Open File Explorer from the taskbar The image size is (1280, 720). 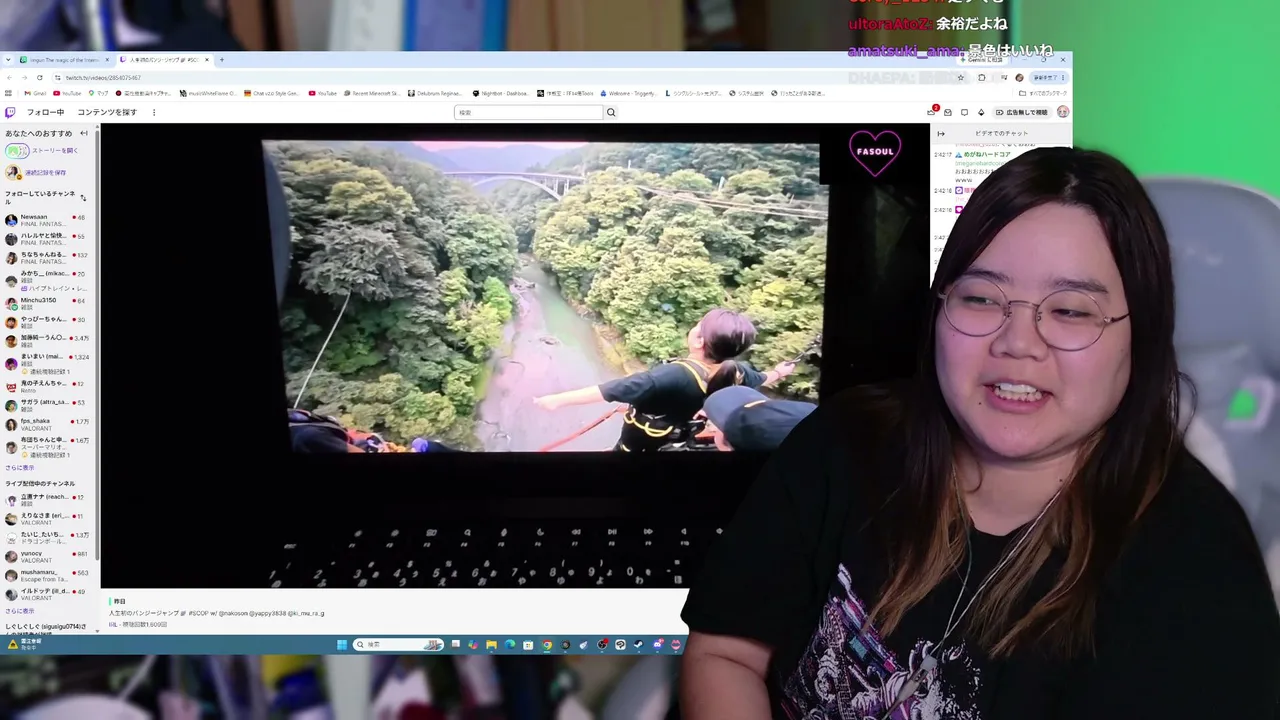coord(491,645)
